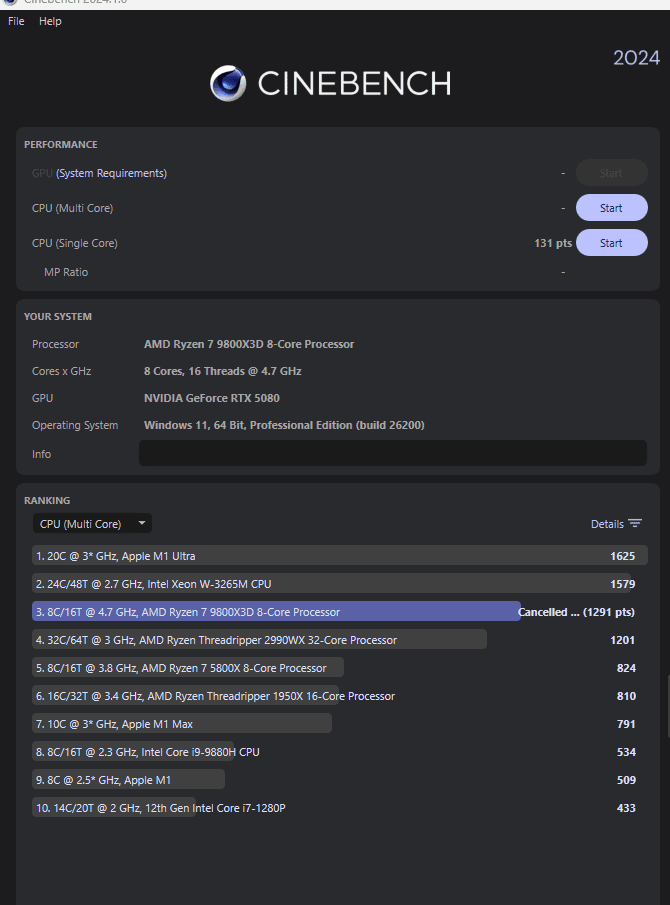Click the Cancelled (1291 pts) score text
Screen dimensions: 670x905
[x=576, y=612]
